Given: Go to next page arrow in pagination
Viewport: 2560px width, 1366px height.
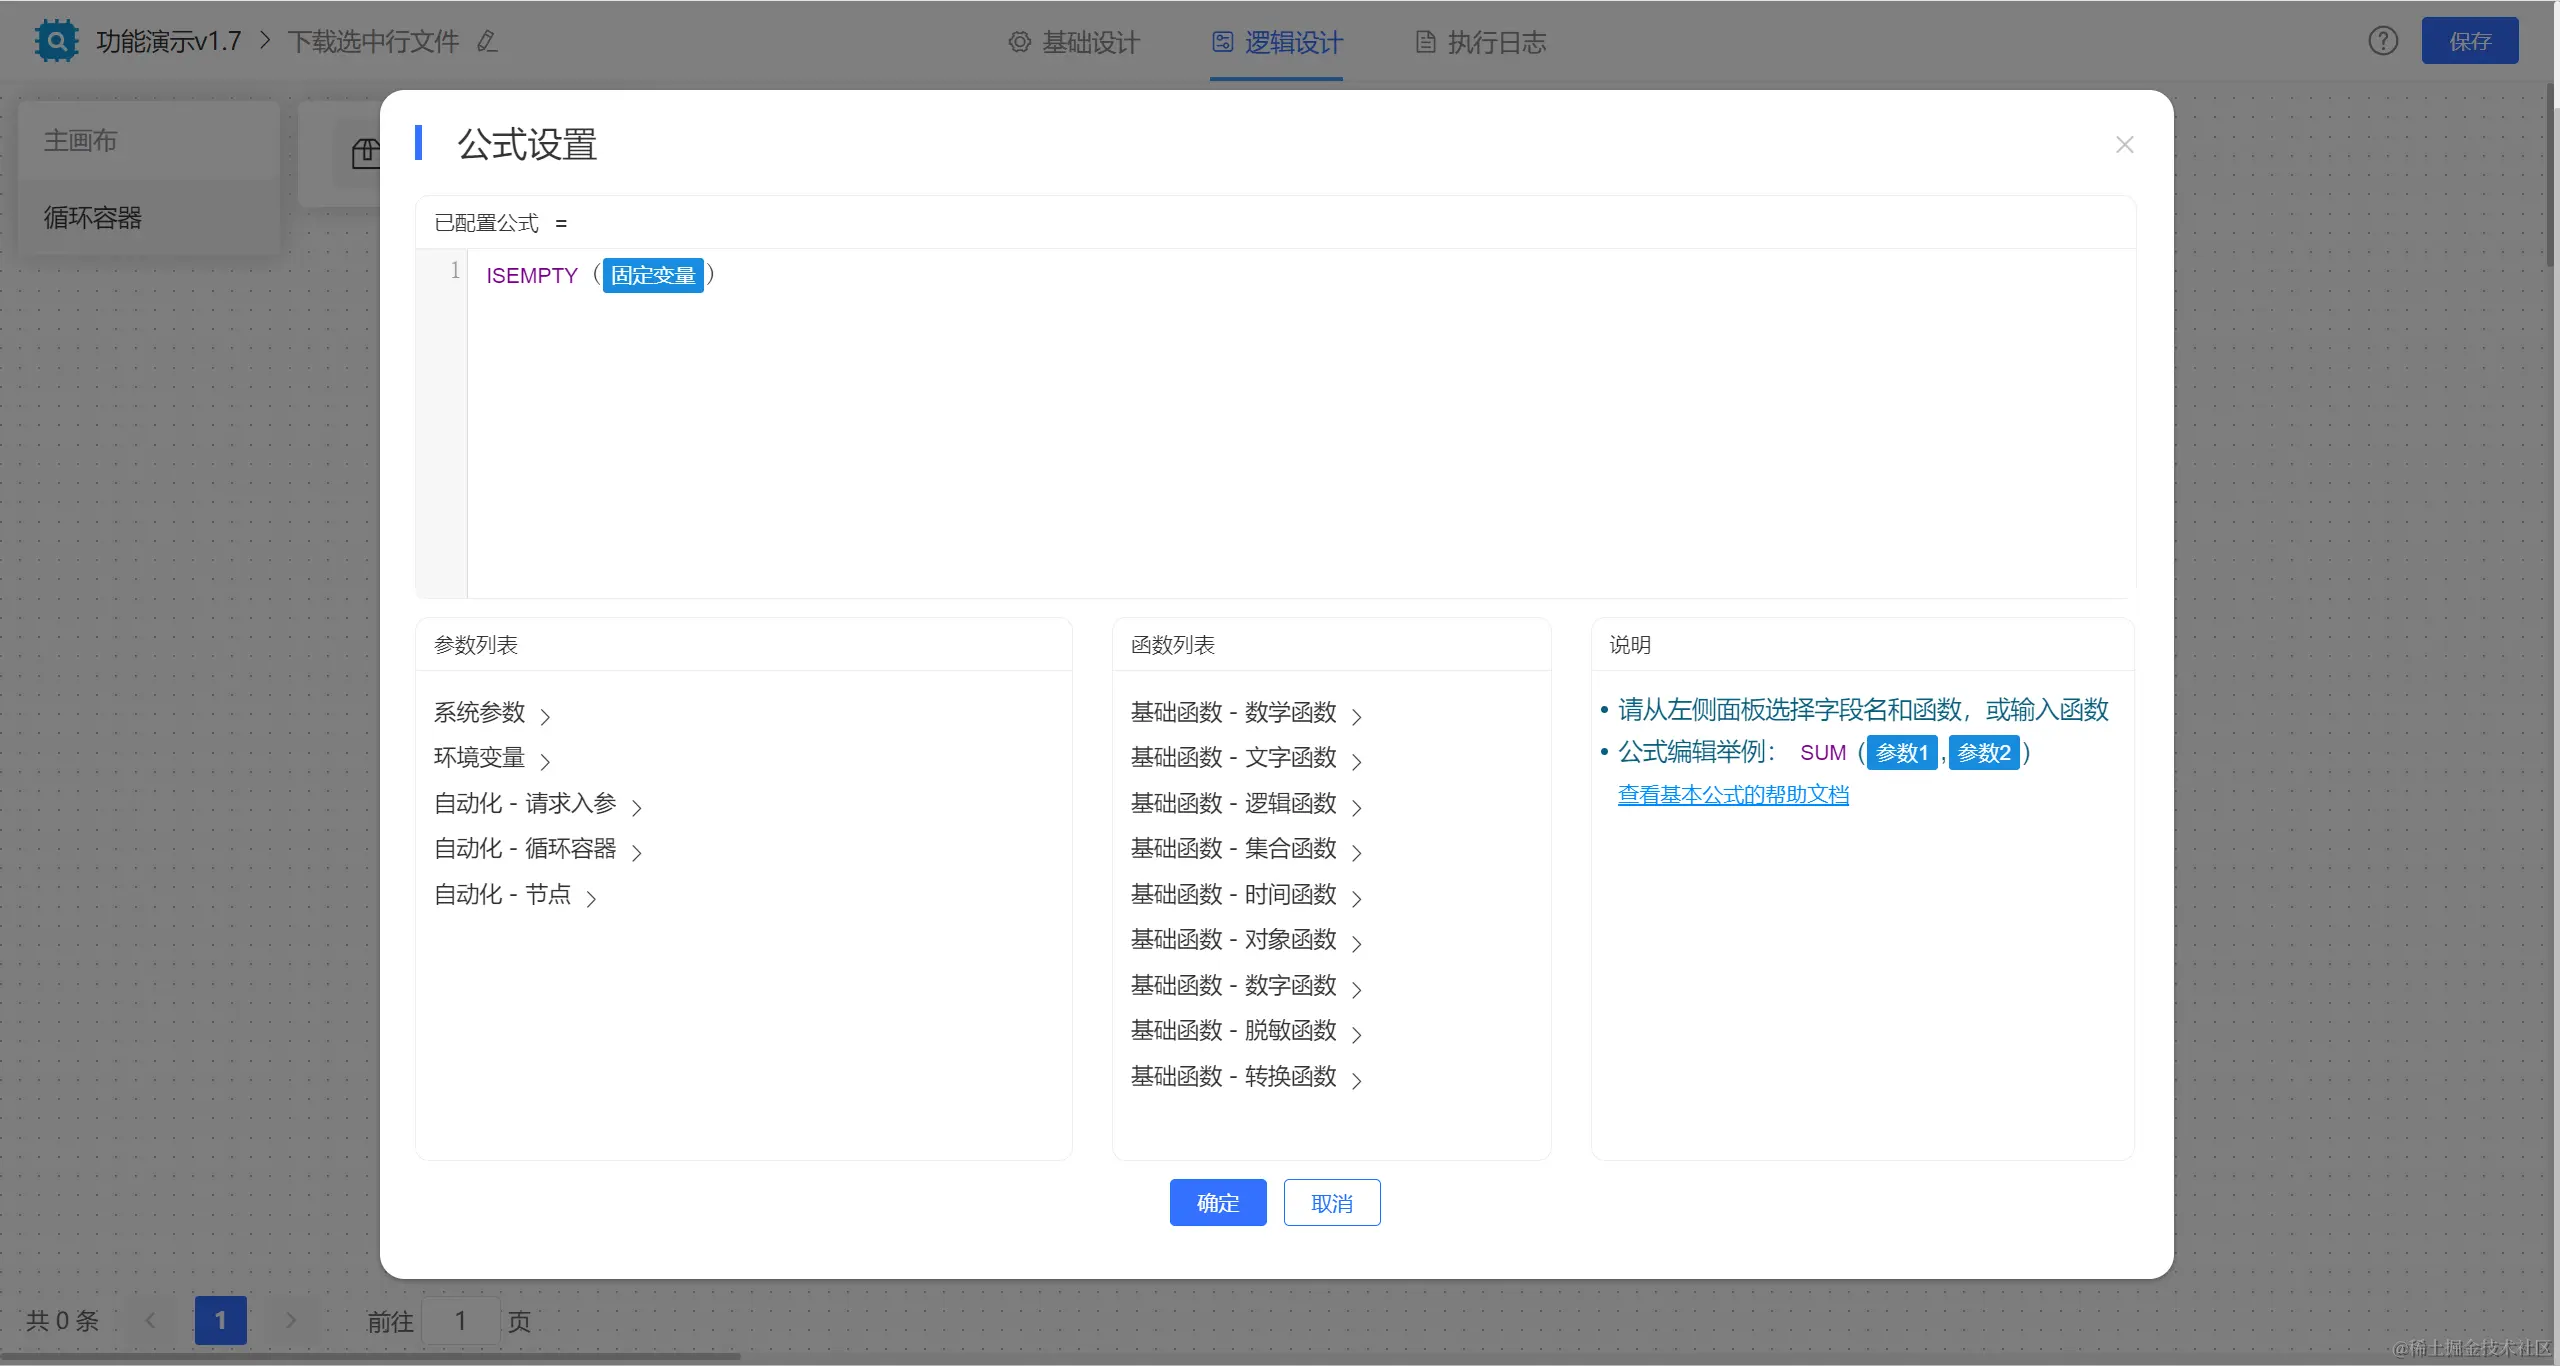Looking at the screenshot, I should [291, 1320].
